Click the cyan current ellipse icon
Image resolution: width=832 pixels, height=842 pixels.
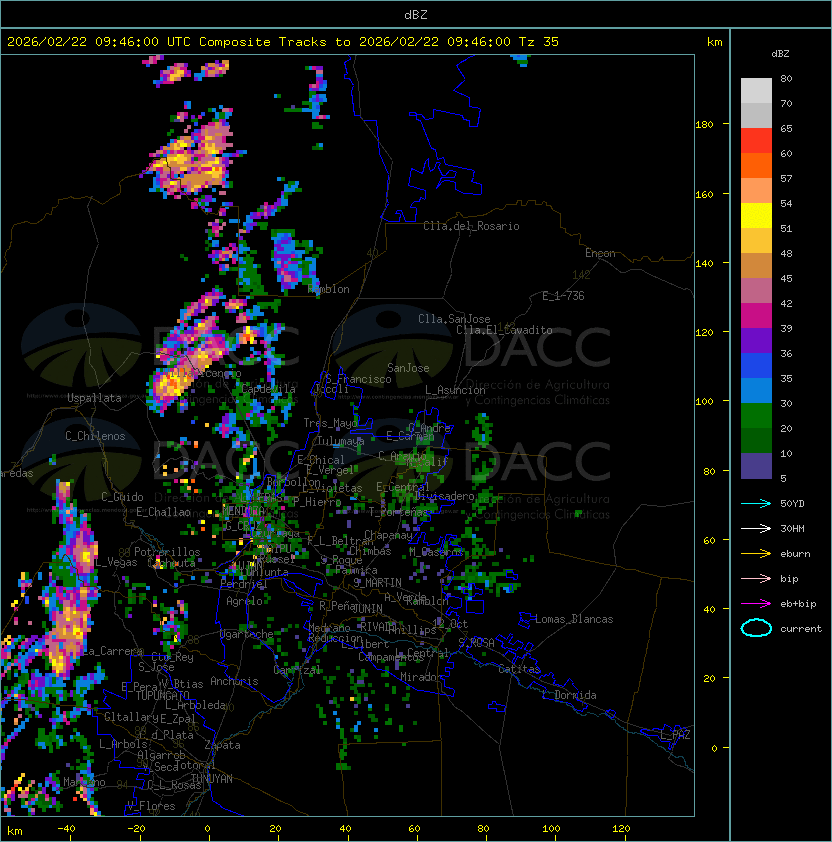pos(756,628)
